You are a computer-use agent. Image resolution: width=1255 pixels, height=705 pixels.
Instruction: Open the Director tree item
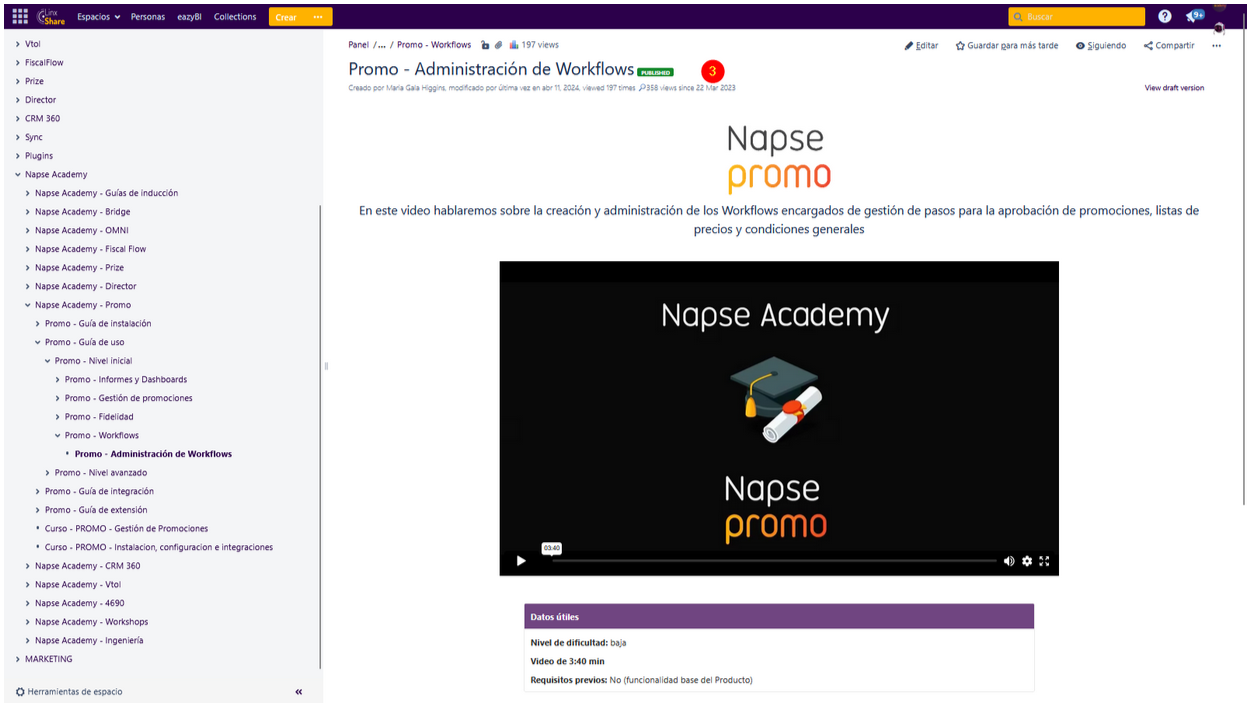(40, 100)
